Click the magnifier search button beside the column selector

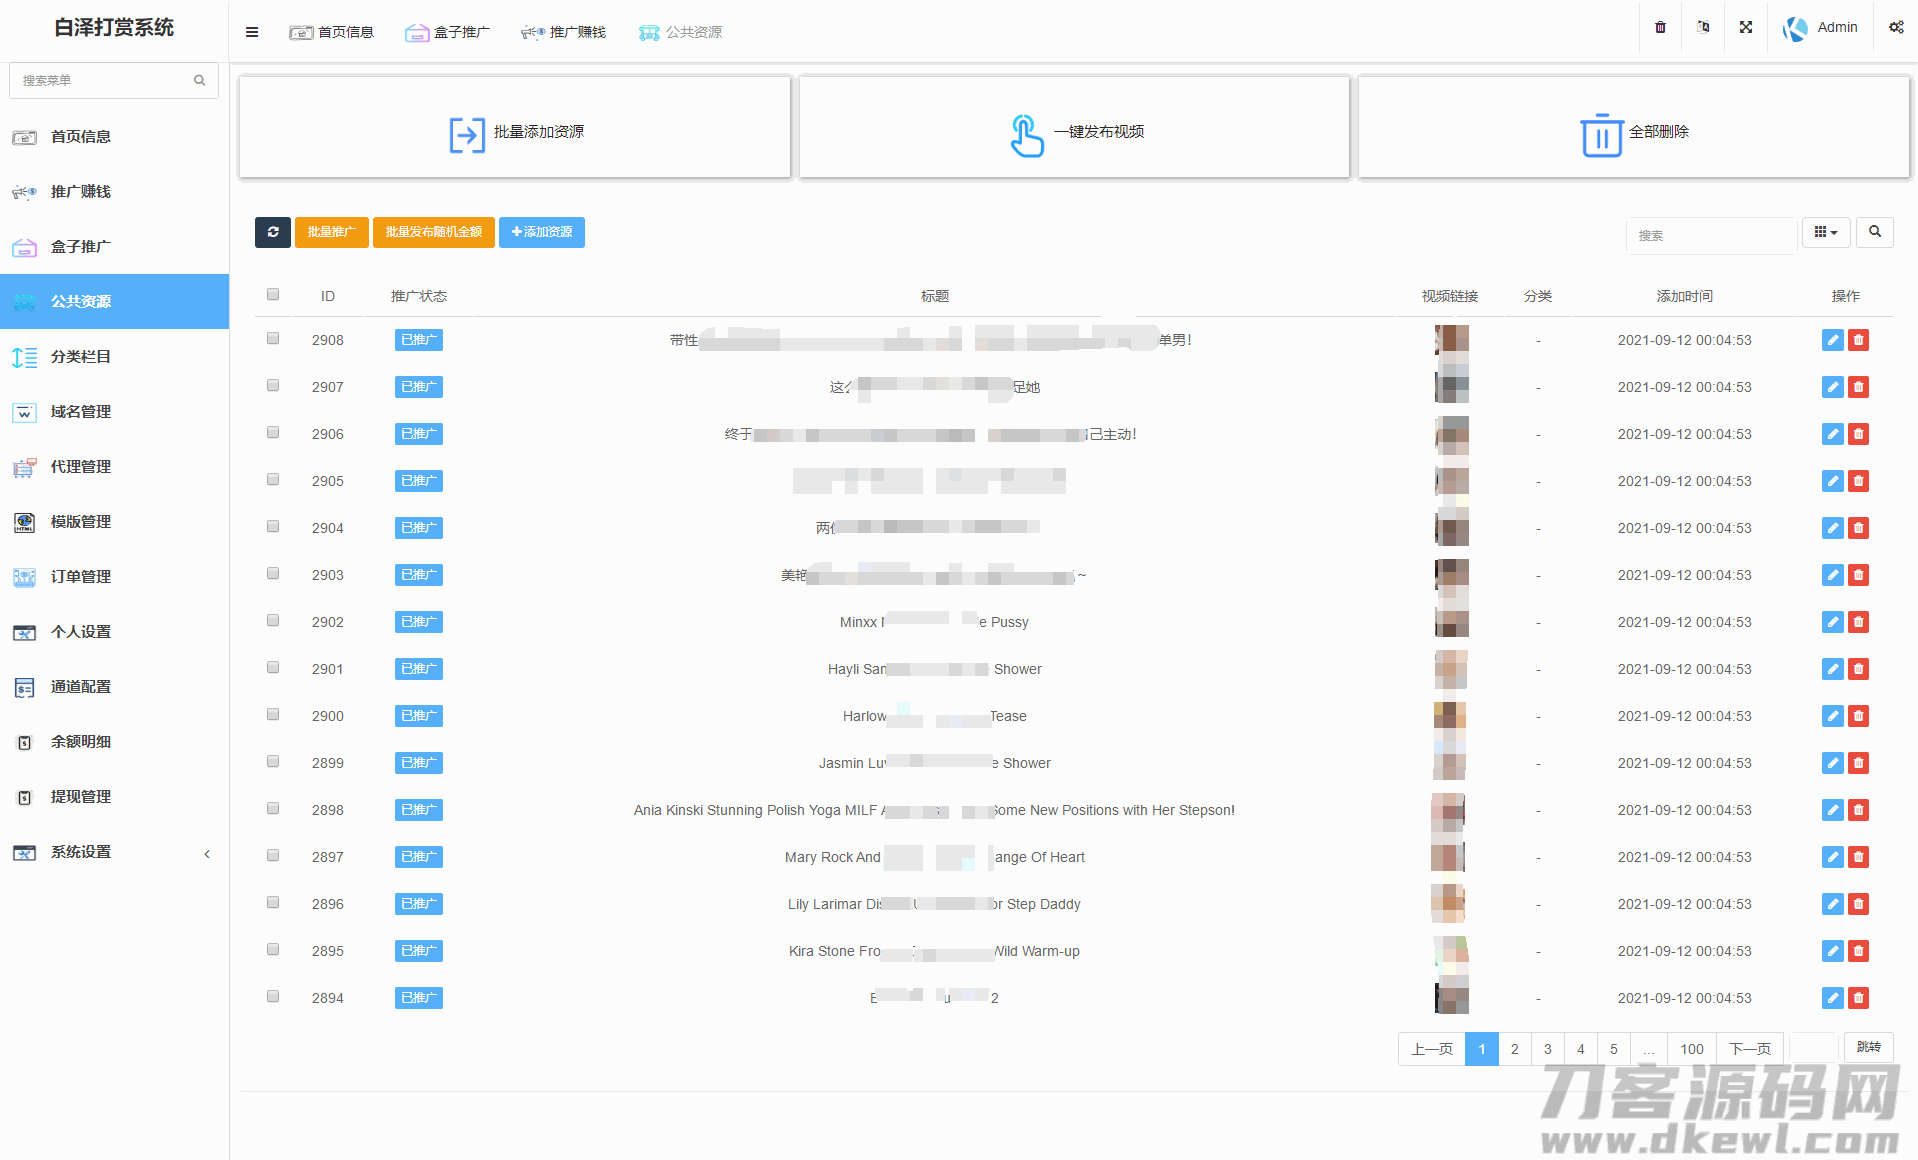point(1875,232)
